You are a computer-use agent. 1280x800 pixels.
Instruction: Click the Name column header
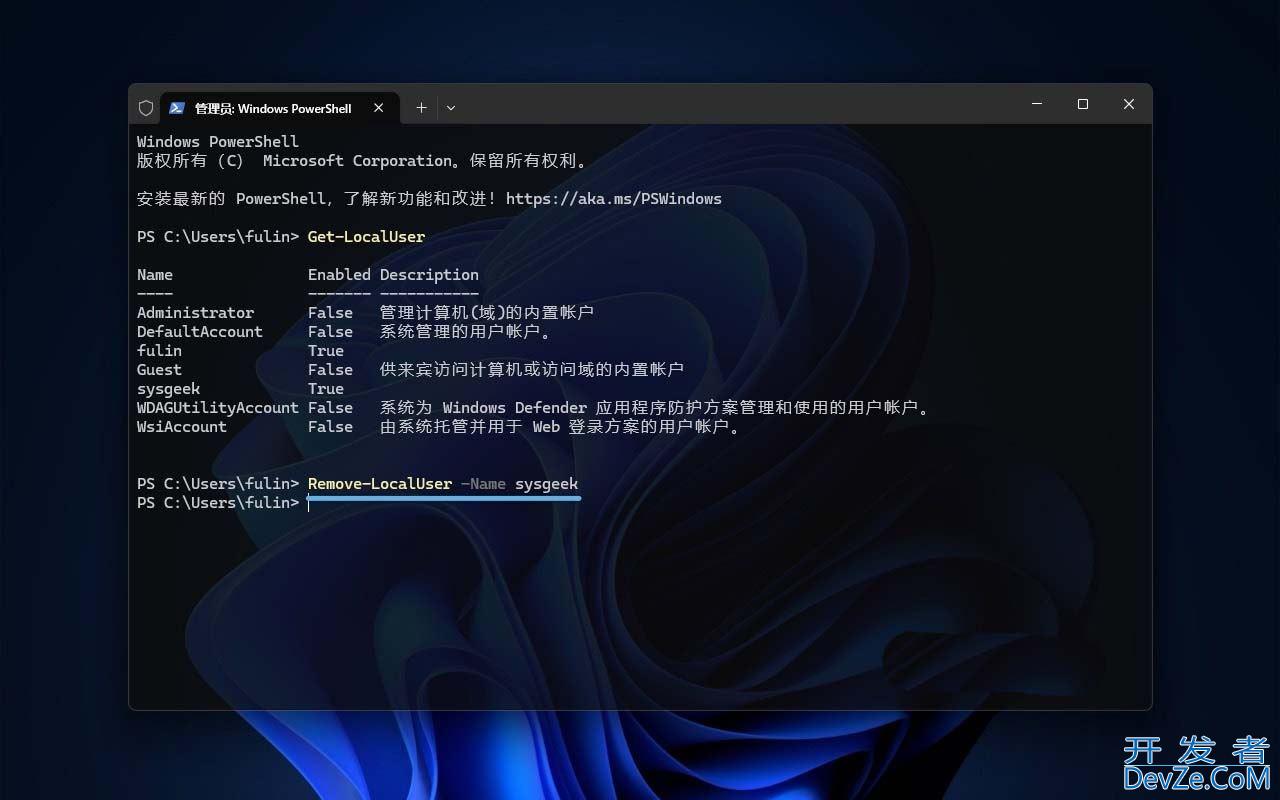[155, 274]
